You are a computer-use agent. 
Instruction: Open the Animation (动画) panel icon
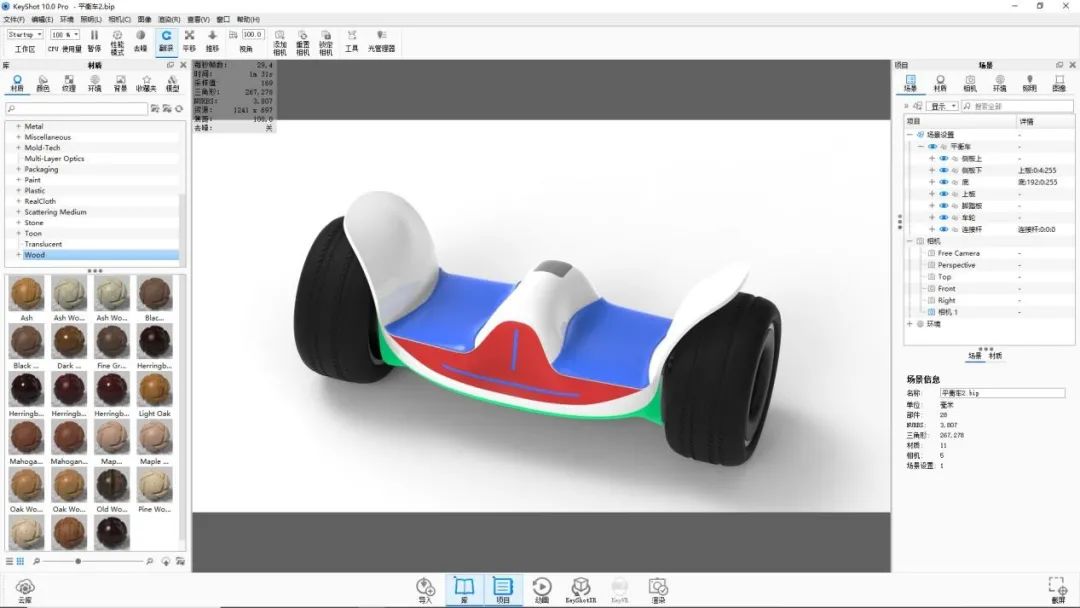[541, 588]
